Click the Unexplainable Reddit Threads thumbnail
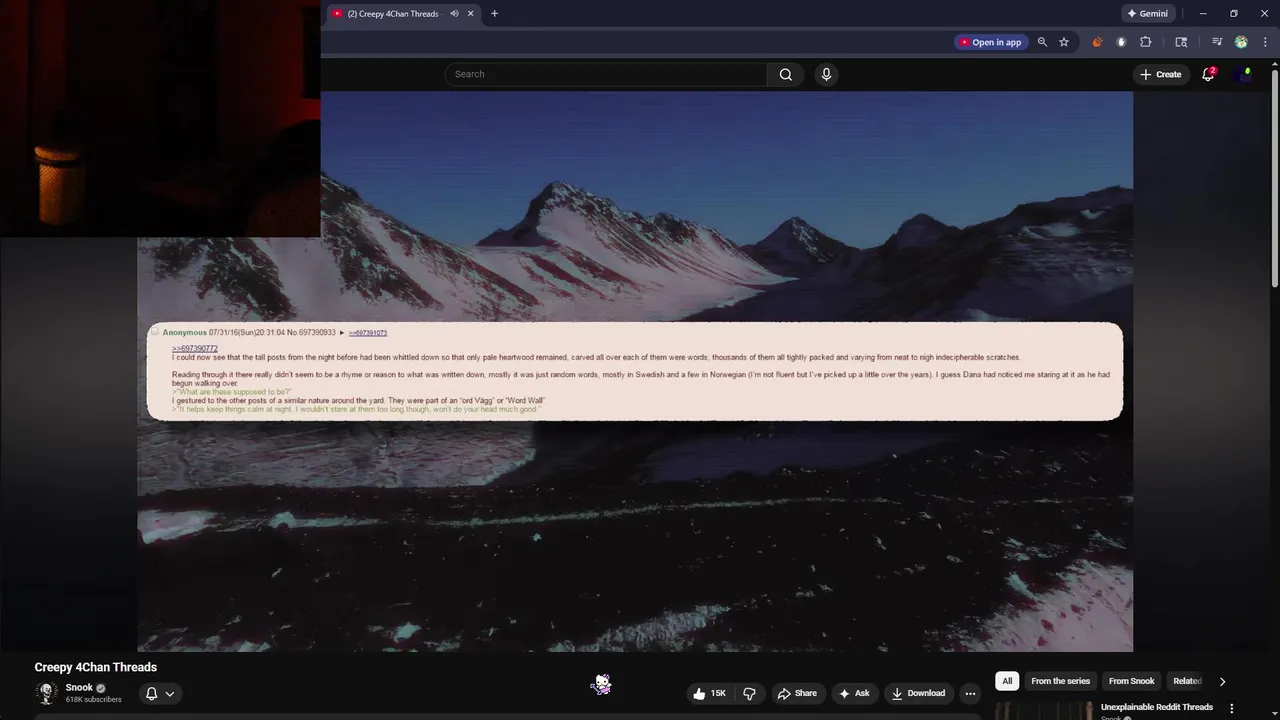This screenshot has width=1280, height=720. click(1043, 711)
